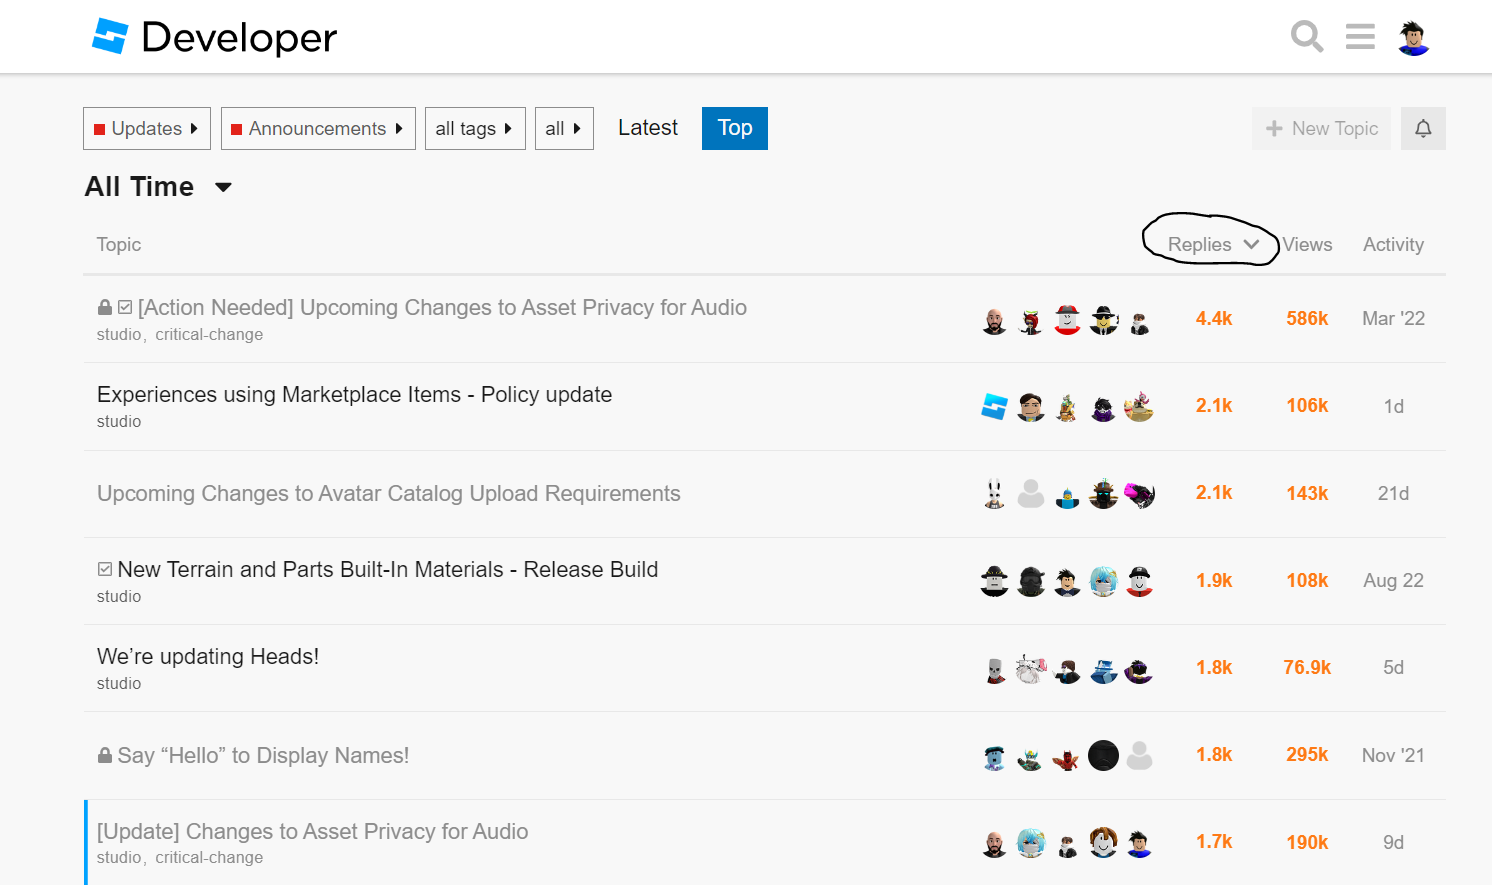This screenshot has height=885, width=1492.
Task: Click 'Mar '22' activity date
Action: coord(1393,319)
